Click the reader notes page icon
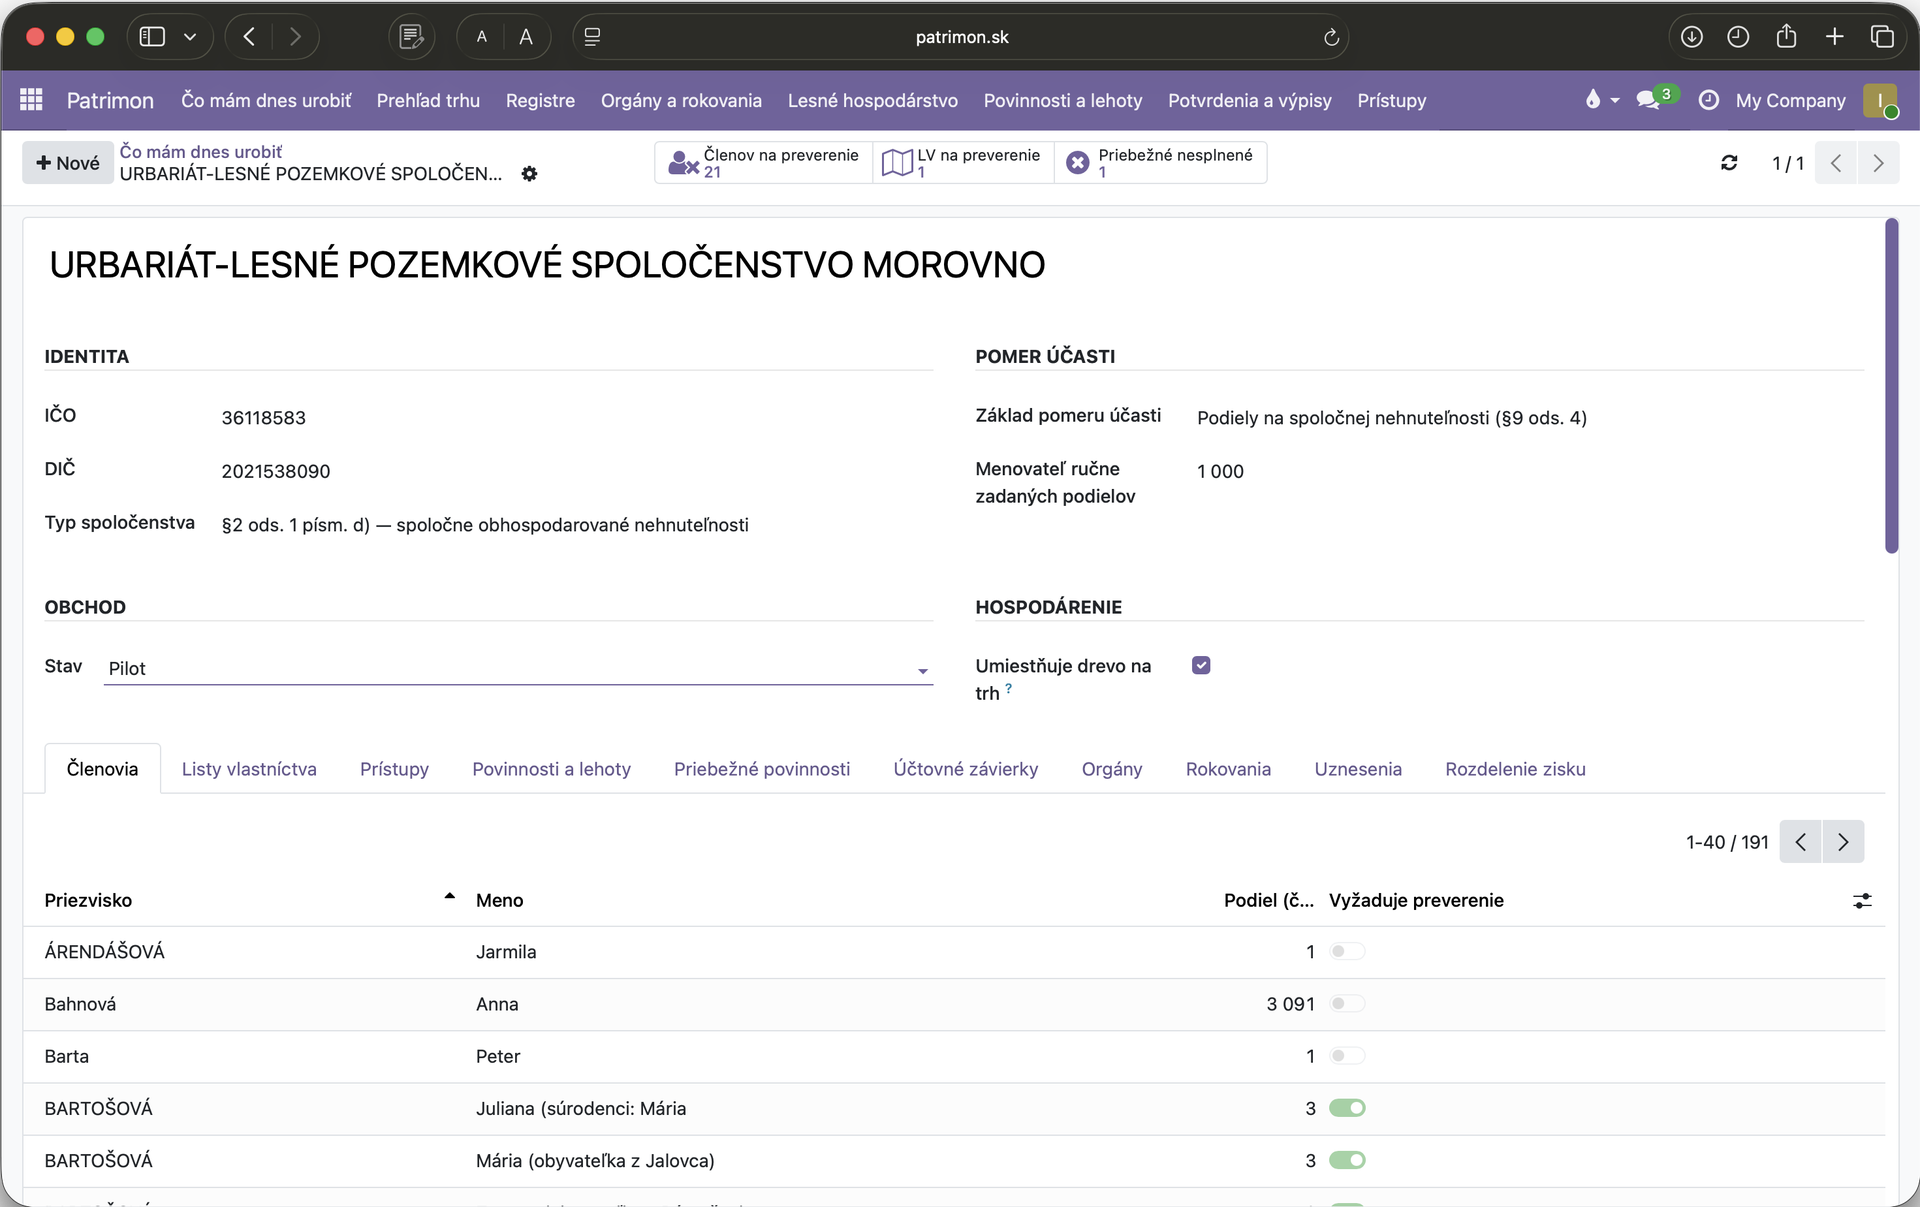 coord(411,37)
